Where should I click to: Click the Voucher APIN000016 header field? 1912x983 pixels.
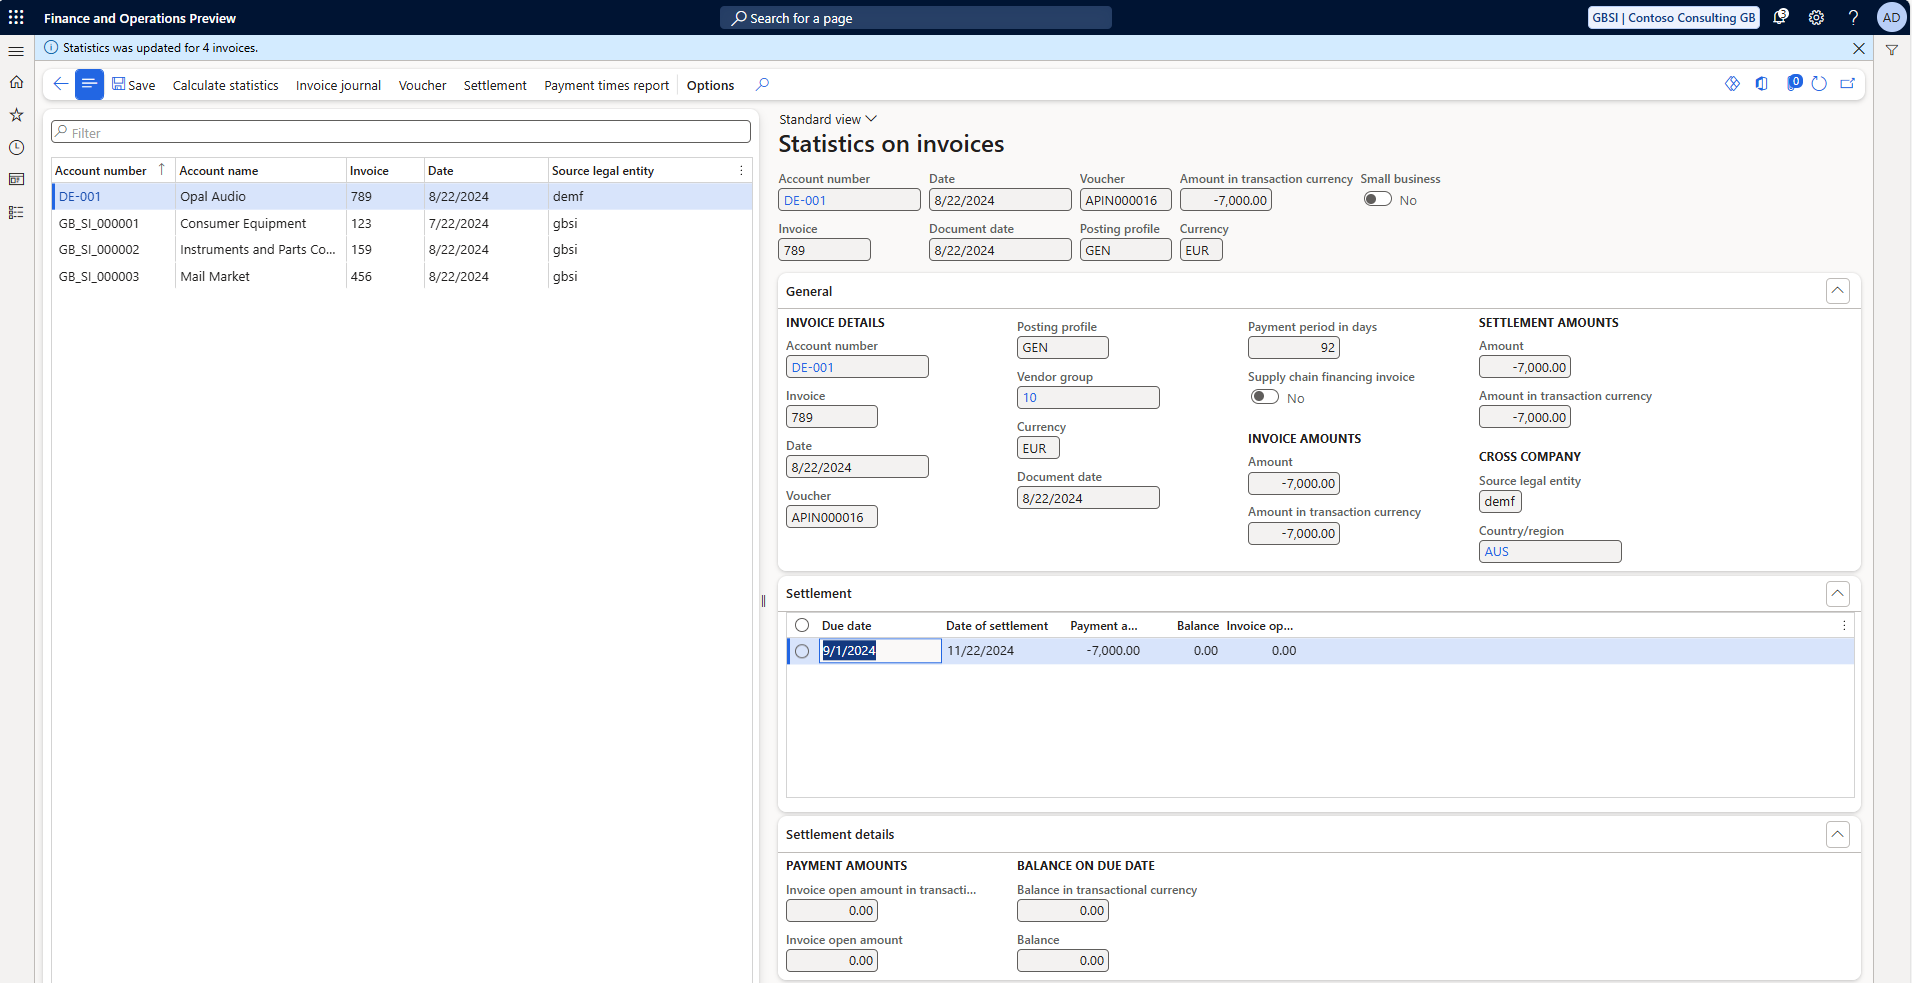[1125, 200]
